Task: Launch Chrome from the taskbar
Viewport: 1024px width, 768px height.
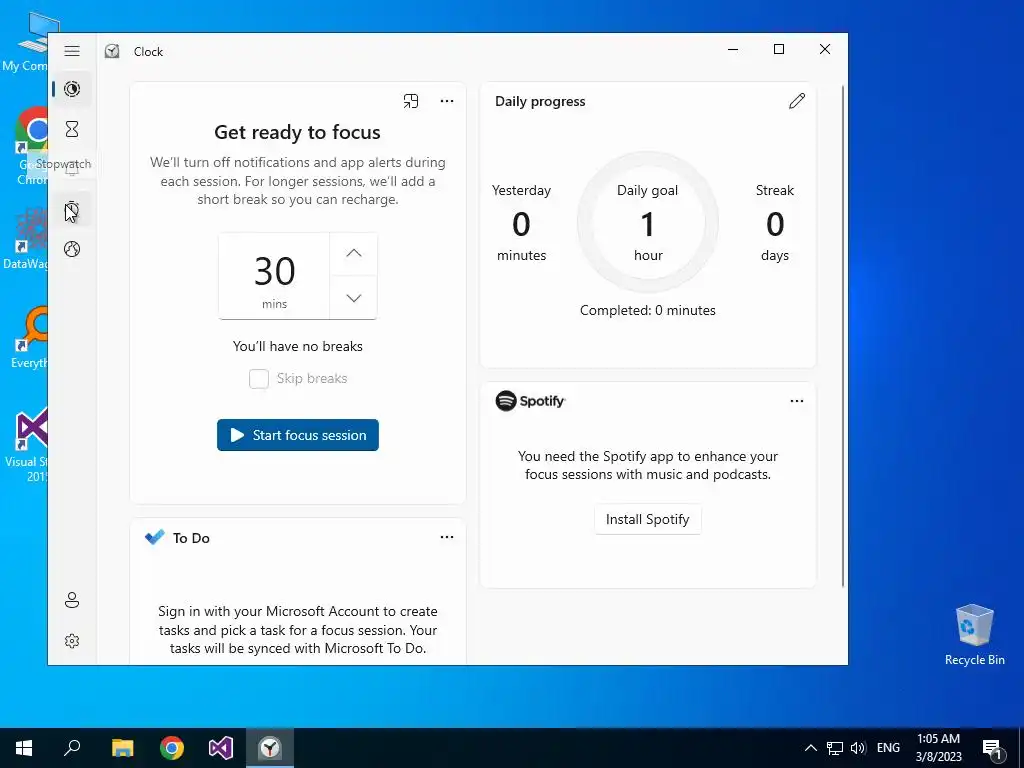Action: [x=172, y=748]
